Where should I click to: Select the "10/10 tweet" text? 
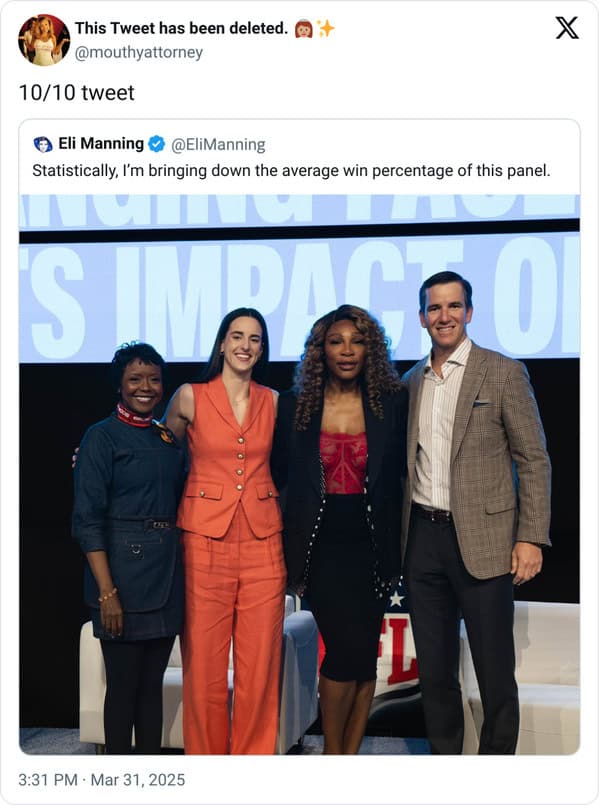click(76, 93)
